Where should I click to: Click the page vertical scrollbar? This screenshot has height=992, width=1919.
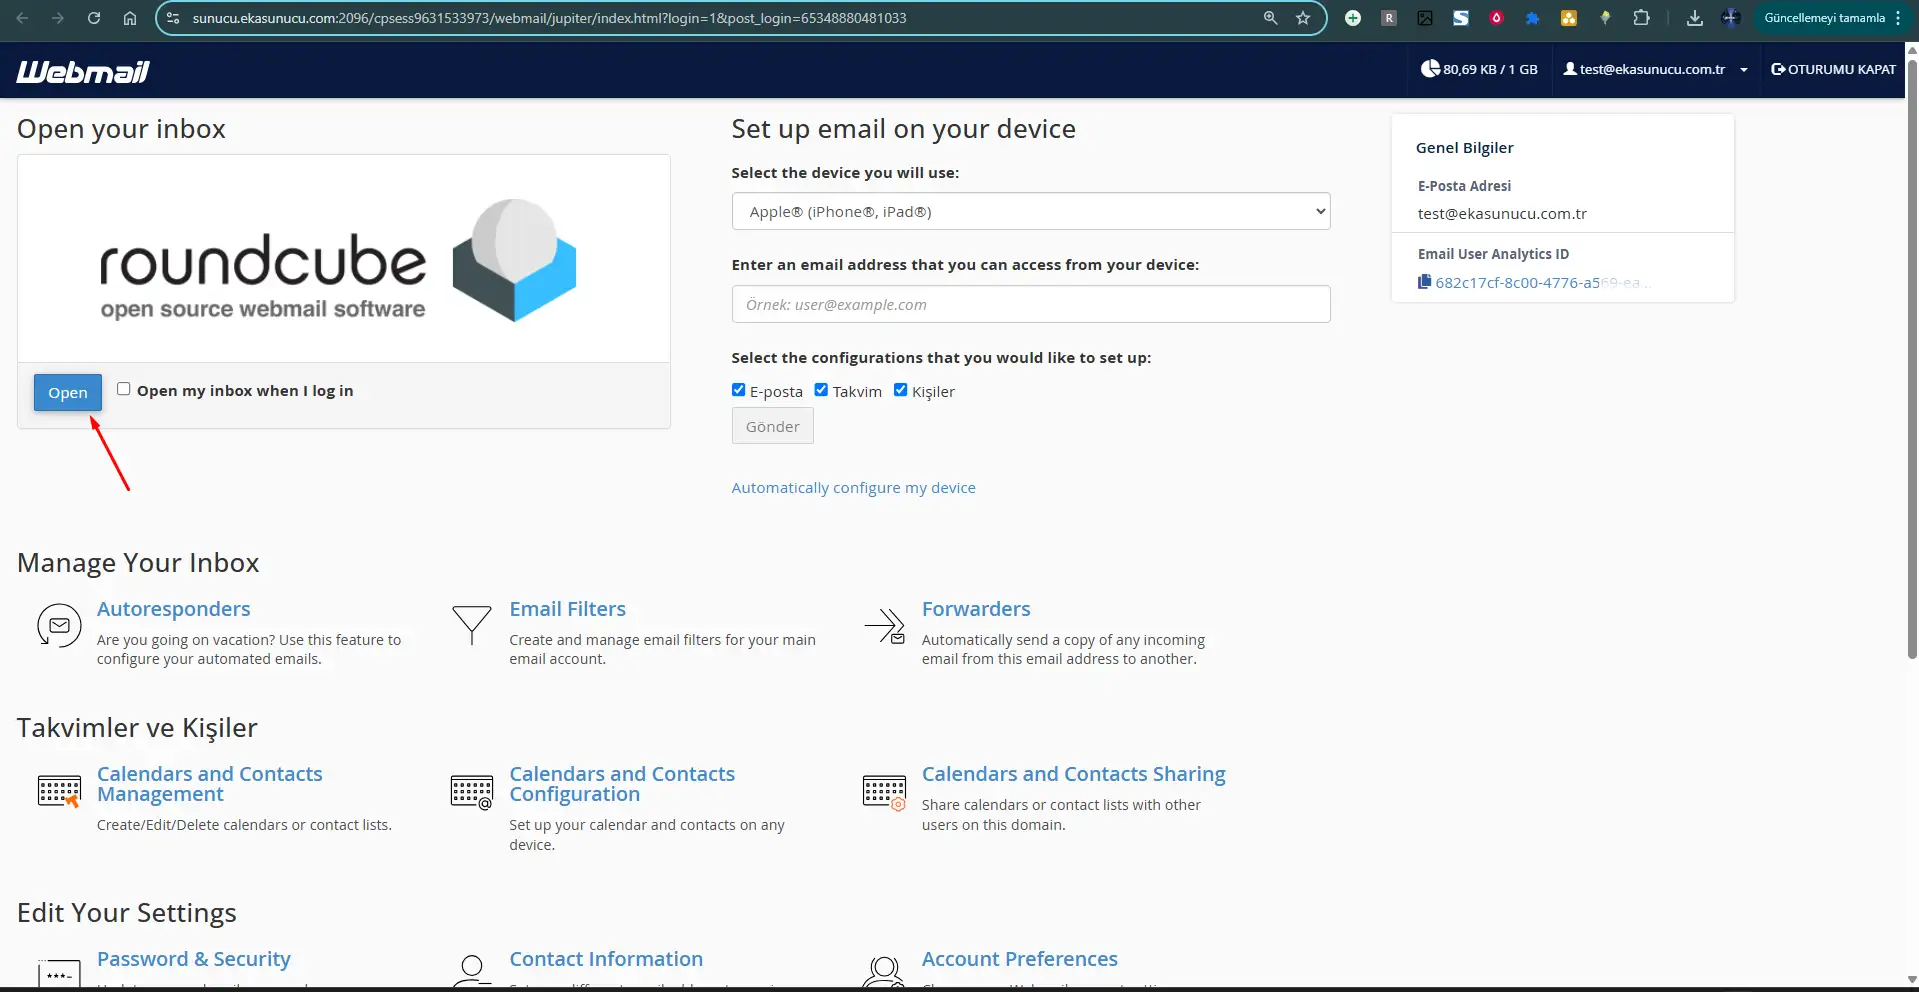pyautogui.click(x=1912, y=360)
